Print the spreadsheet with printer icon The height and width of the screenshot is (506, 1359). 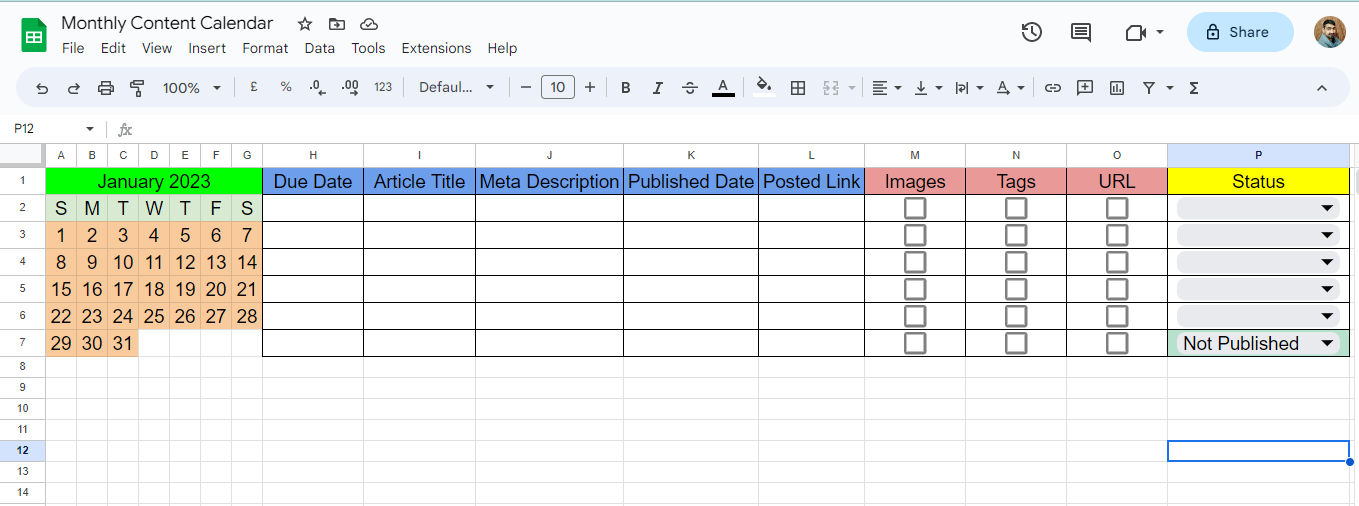[106, 88]
